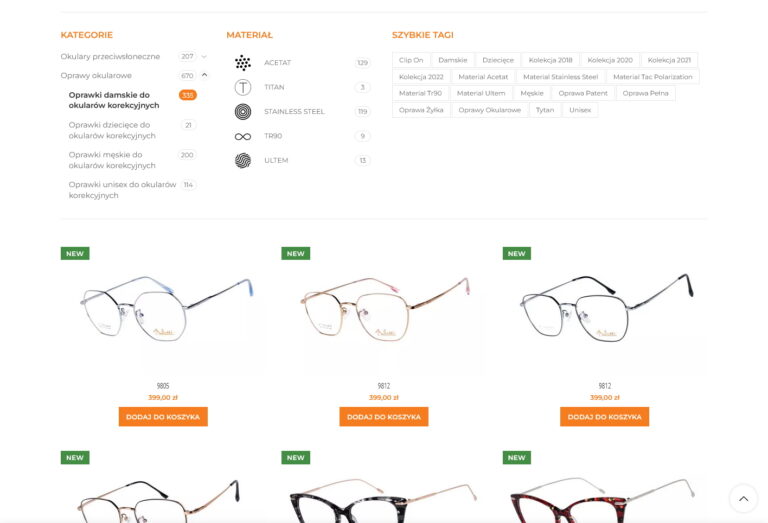This screenshot has height=523, width=768.
Task: Select the Oprawa Żyłka tag
Action: point(421,110)
